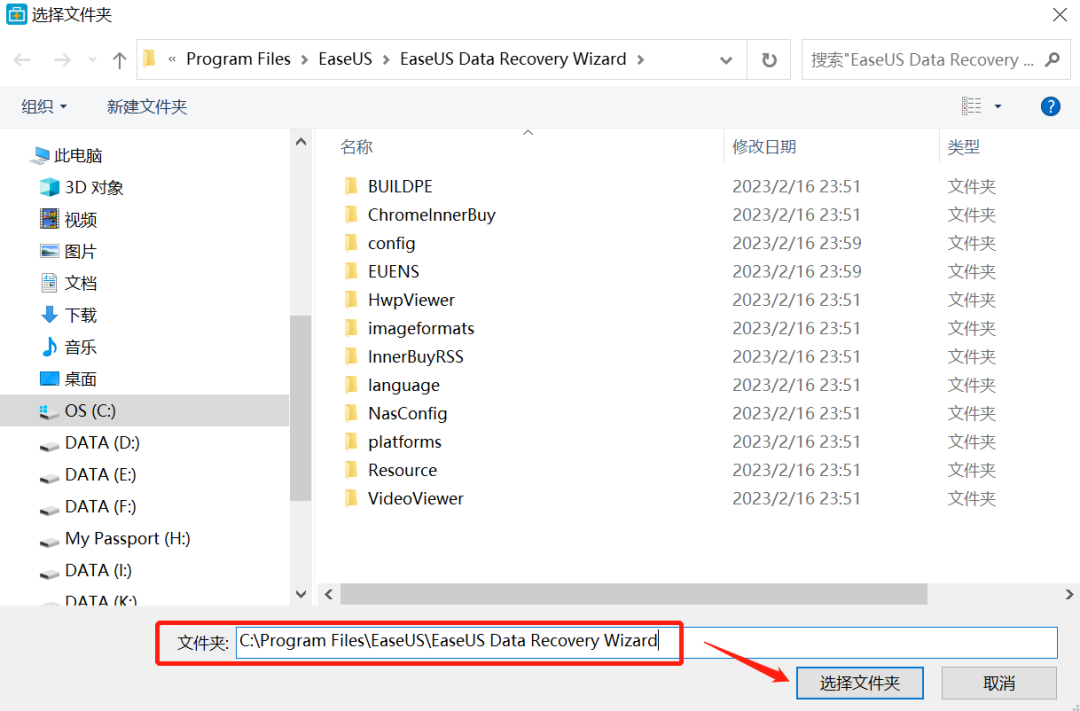Select the imageformats folder icon

(351, 328)
